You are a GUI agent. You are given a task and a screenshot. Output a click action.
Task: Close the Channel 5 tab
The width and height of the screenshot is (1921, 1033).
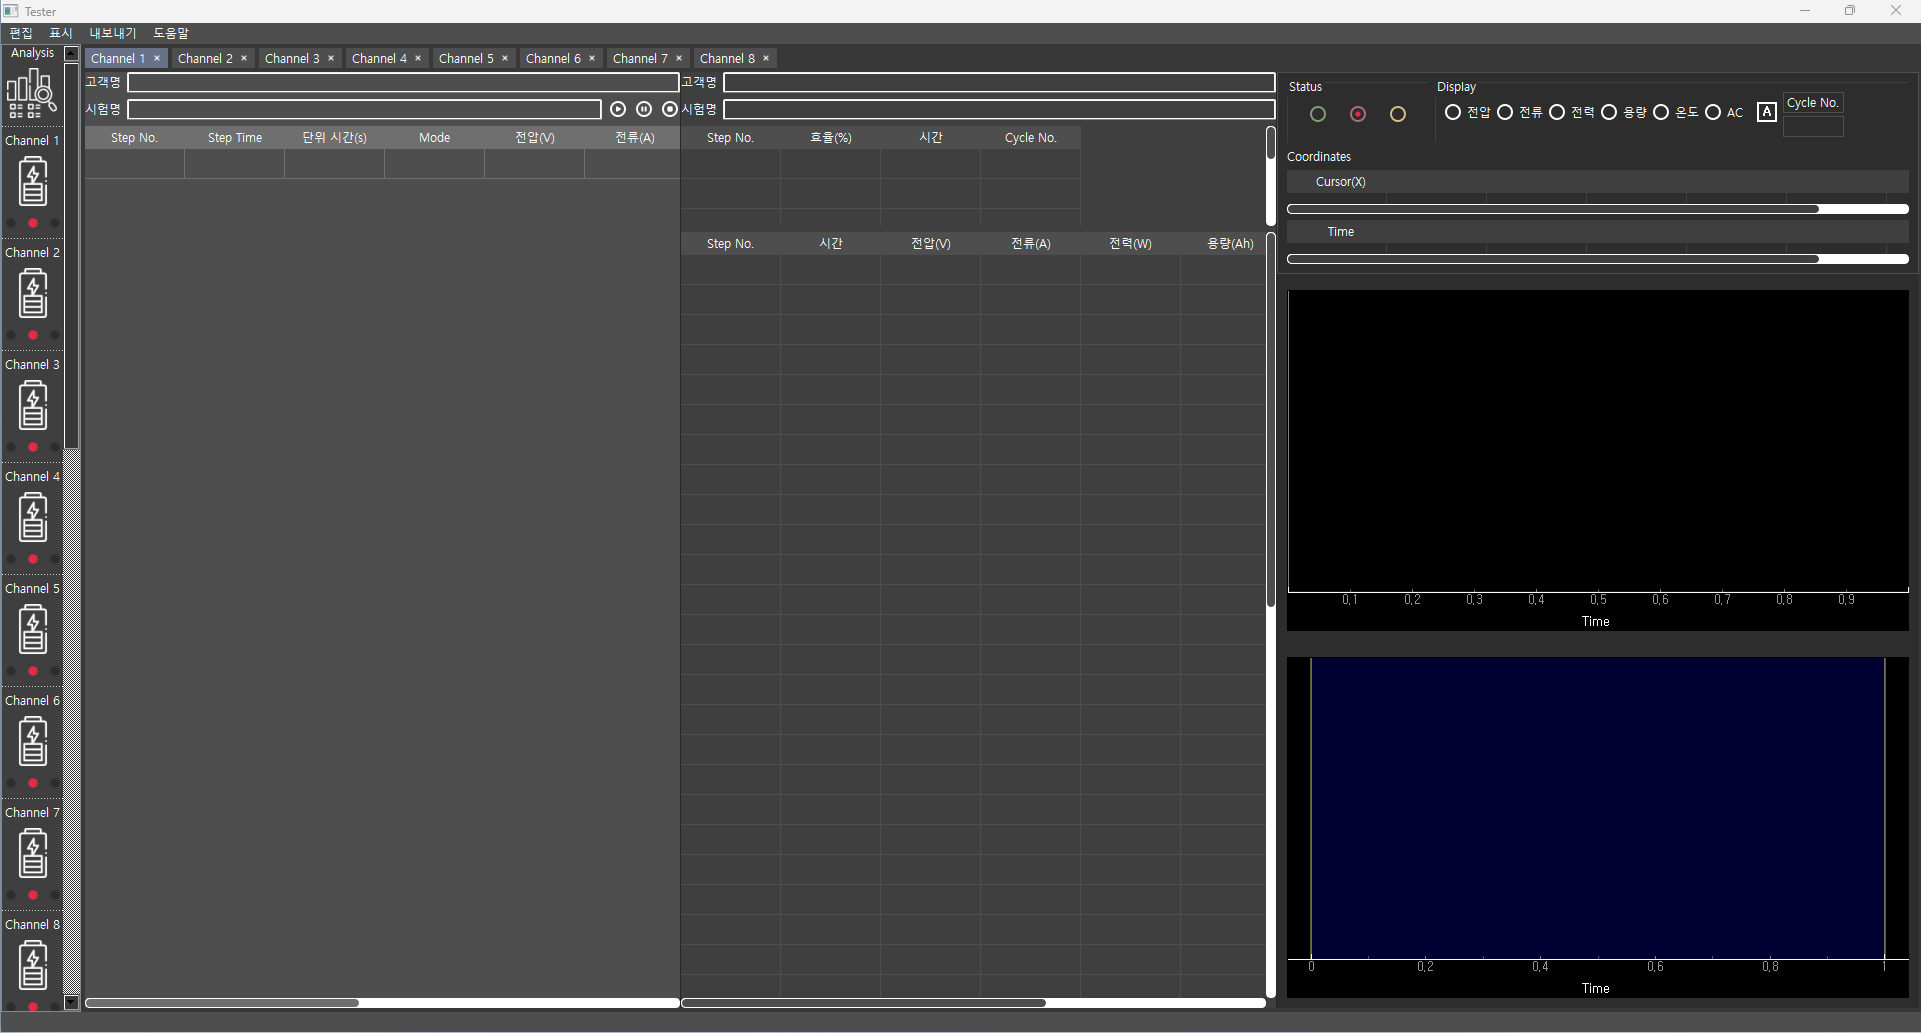505,58
